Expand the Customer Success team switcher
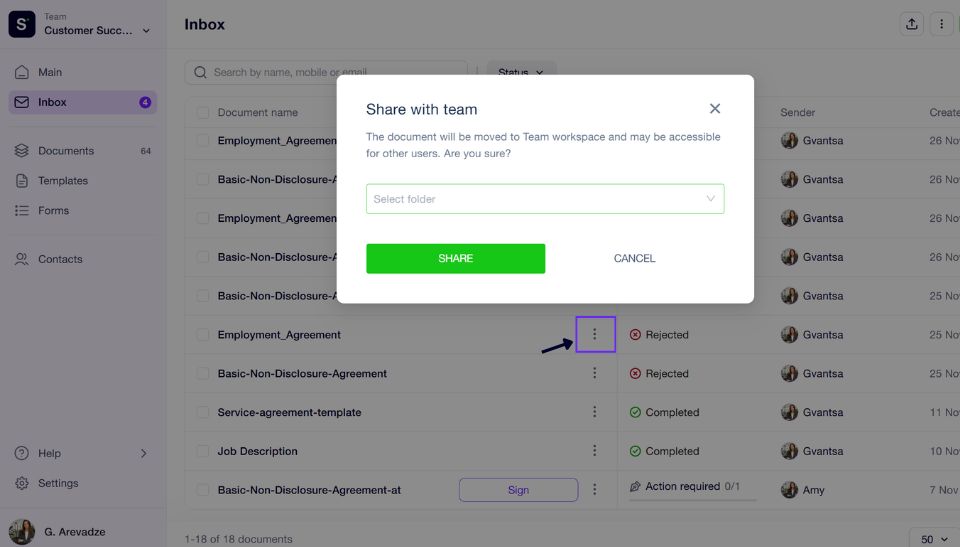The height and width of the screenshot is (547, 960). [146, 31]
